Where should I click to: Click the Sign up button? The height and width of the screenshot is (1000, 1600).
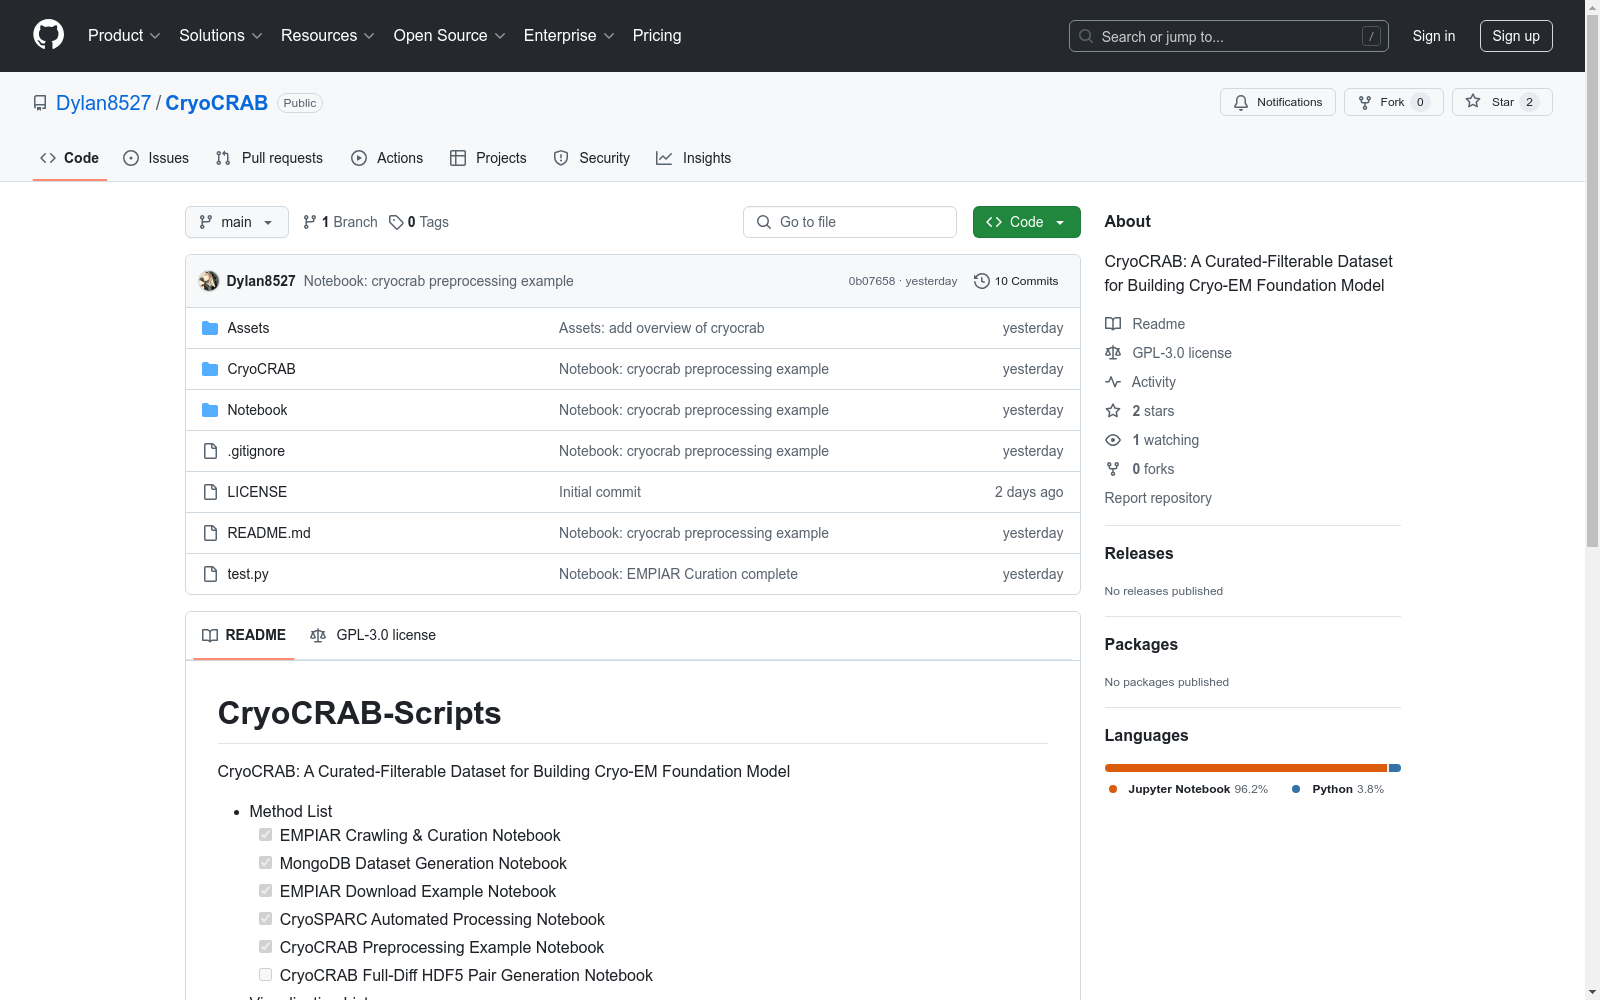[x=1516, y=36]
